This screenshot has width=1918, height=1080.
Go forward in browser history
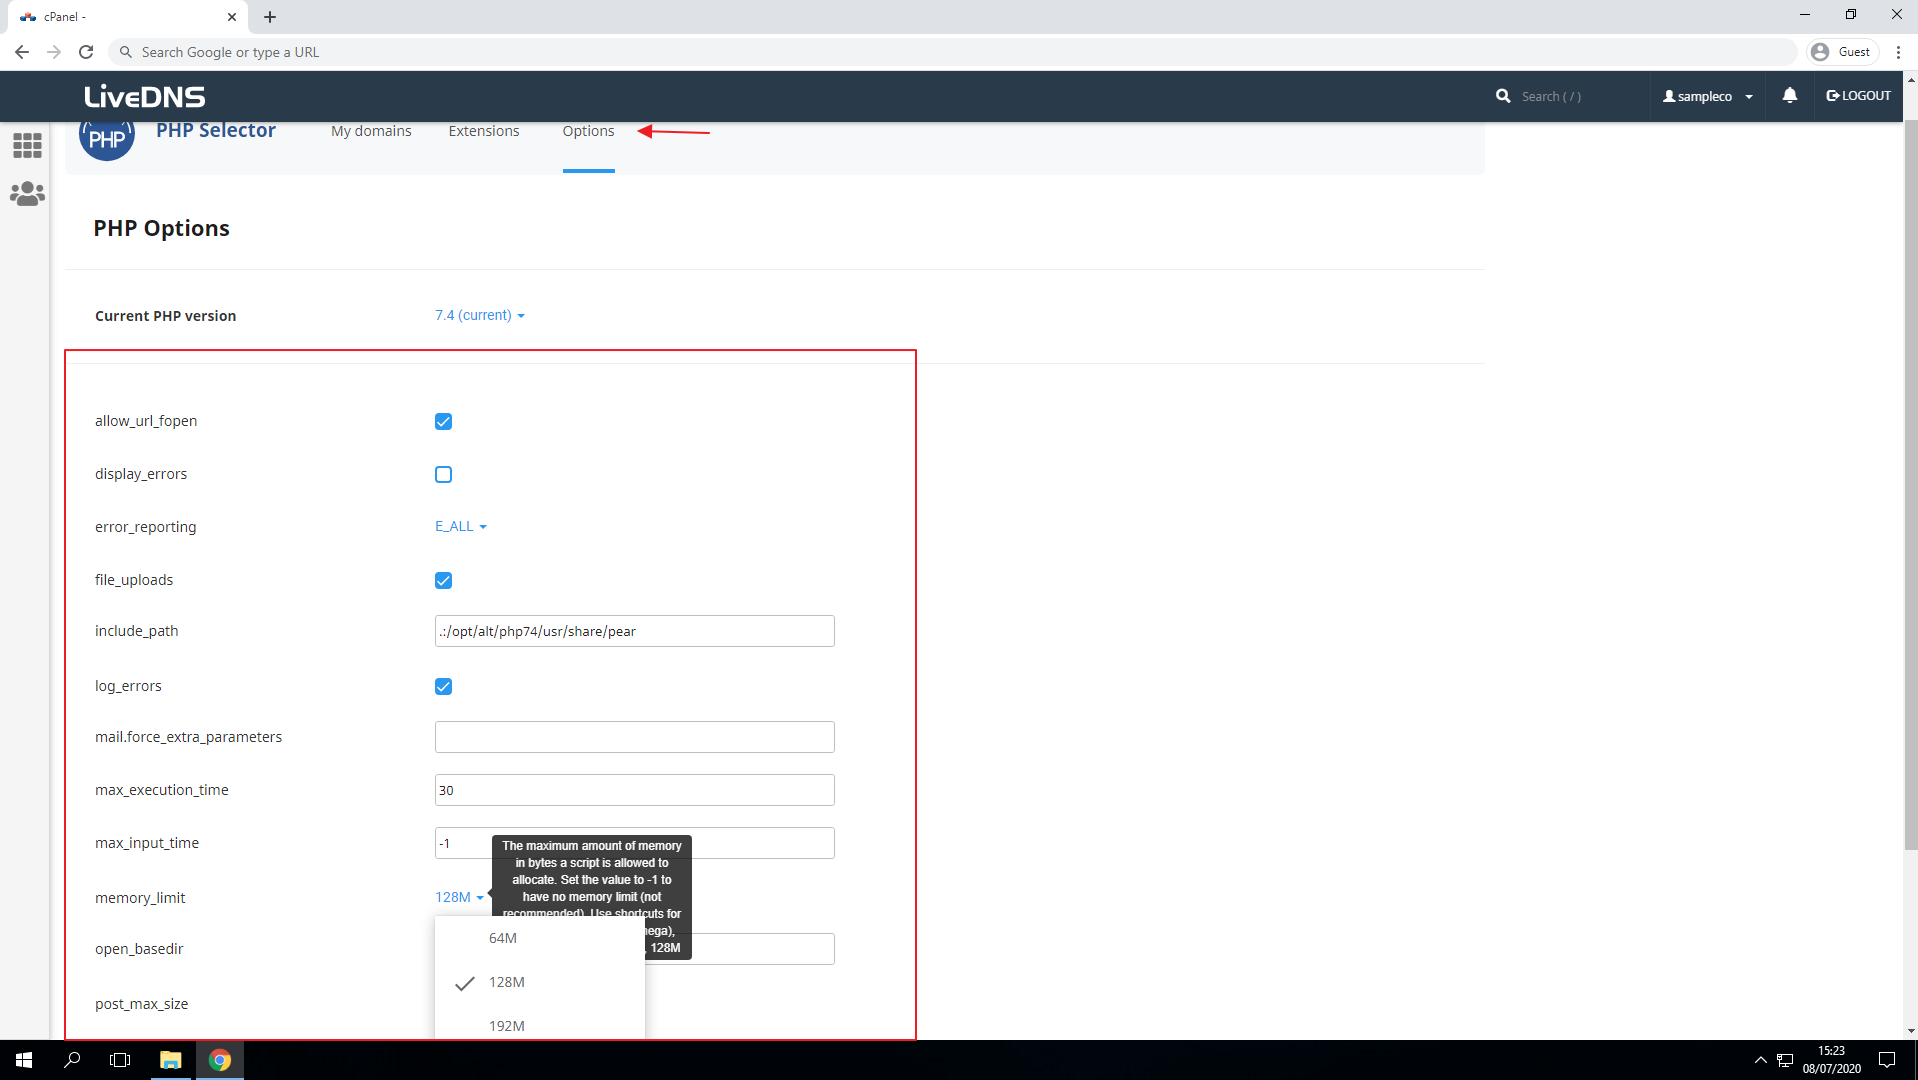(54, 52)
